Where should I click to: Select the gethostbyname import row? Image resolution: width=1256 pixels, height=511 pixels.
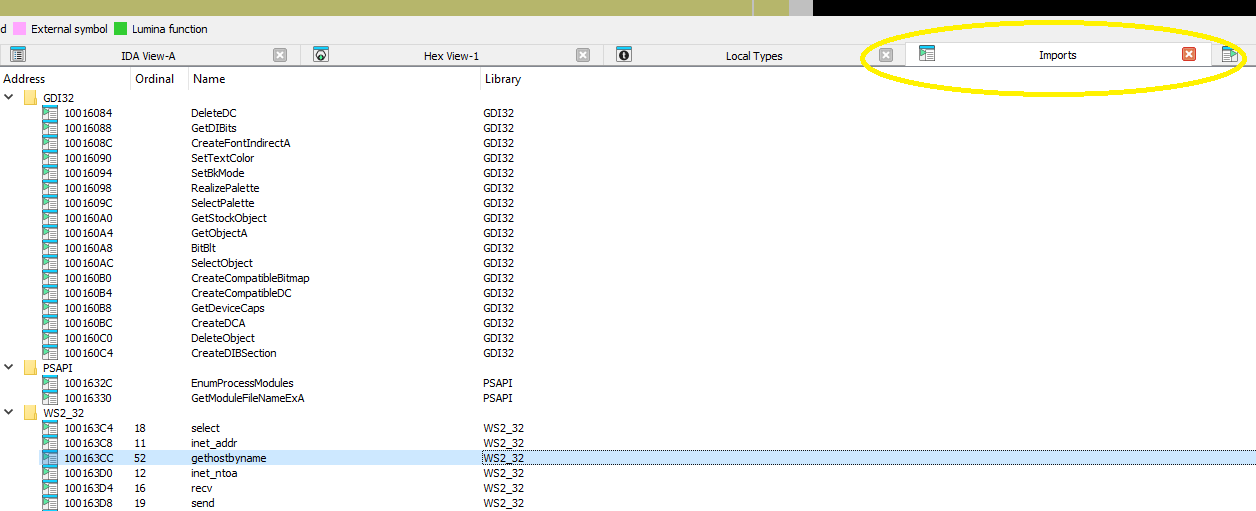pos(228,458)
